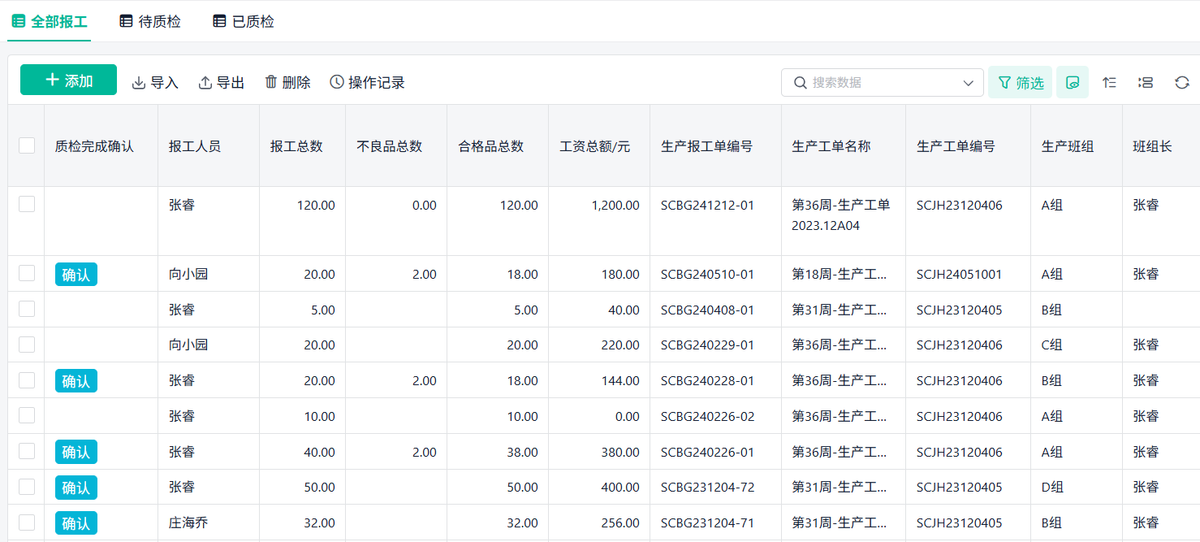Open 操作记录 operation history
Screen dimensions: 1200x542
367,82
